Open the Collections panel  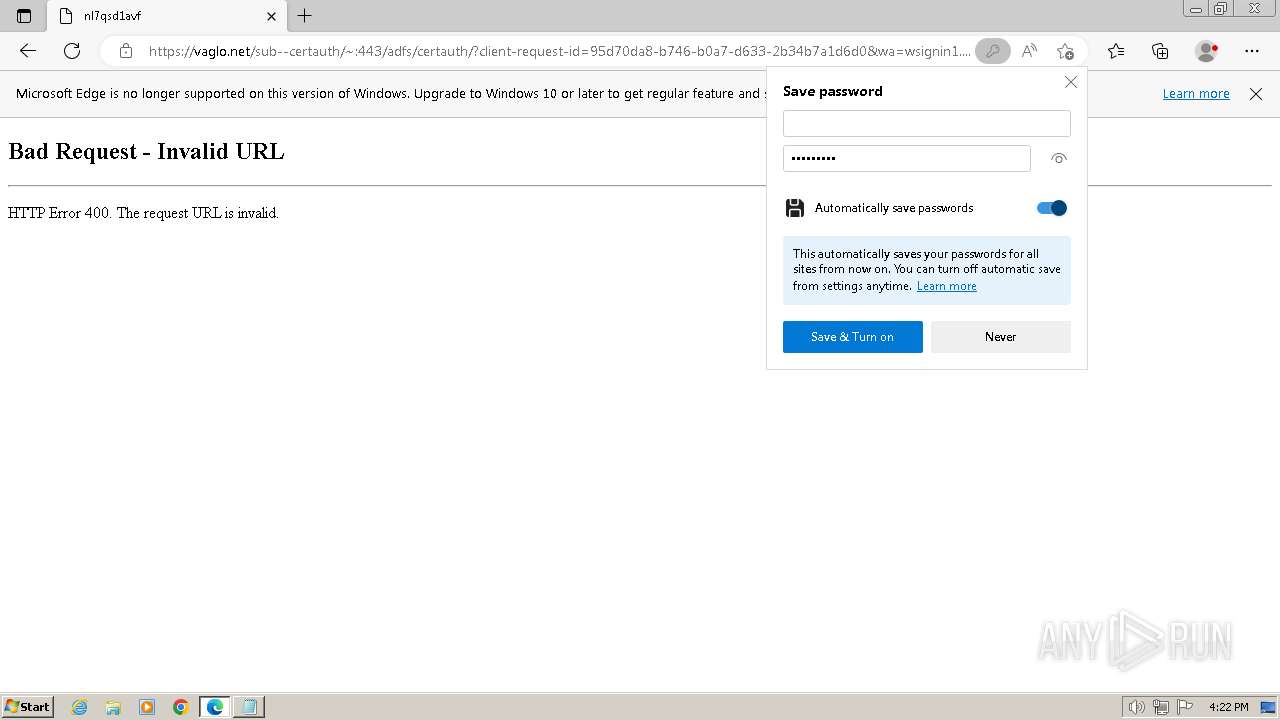click(1160, 51)
